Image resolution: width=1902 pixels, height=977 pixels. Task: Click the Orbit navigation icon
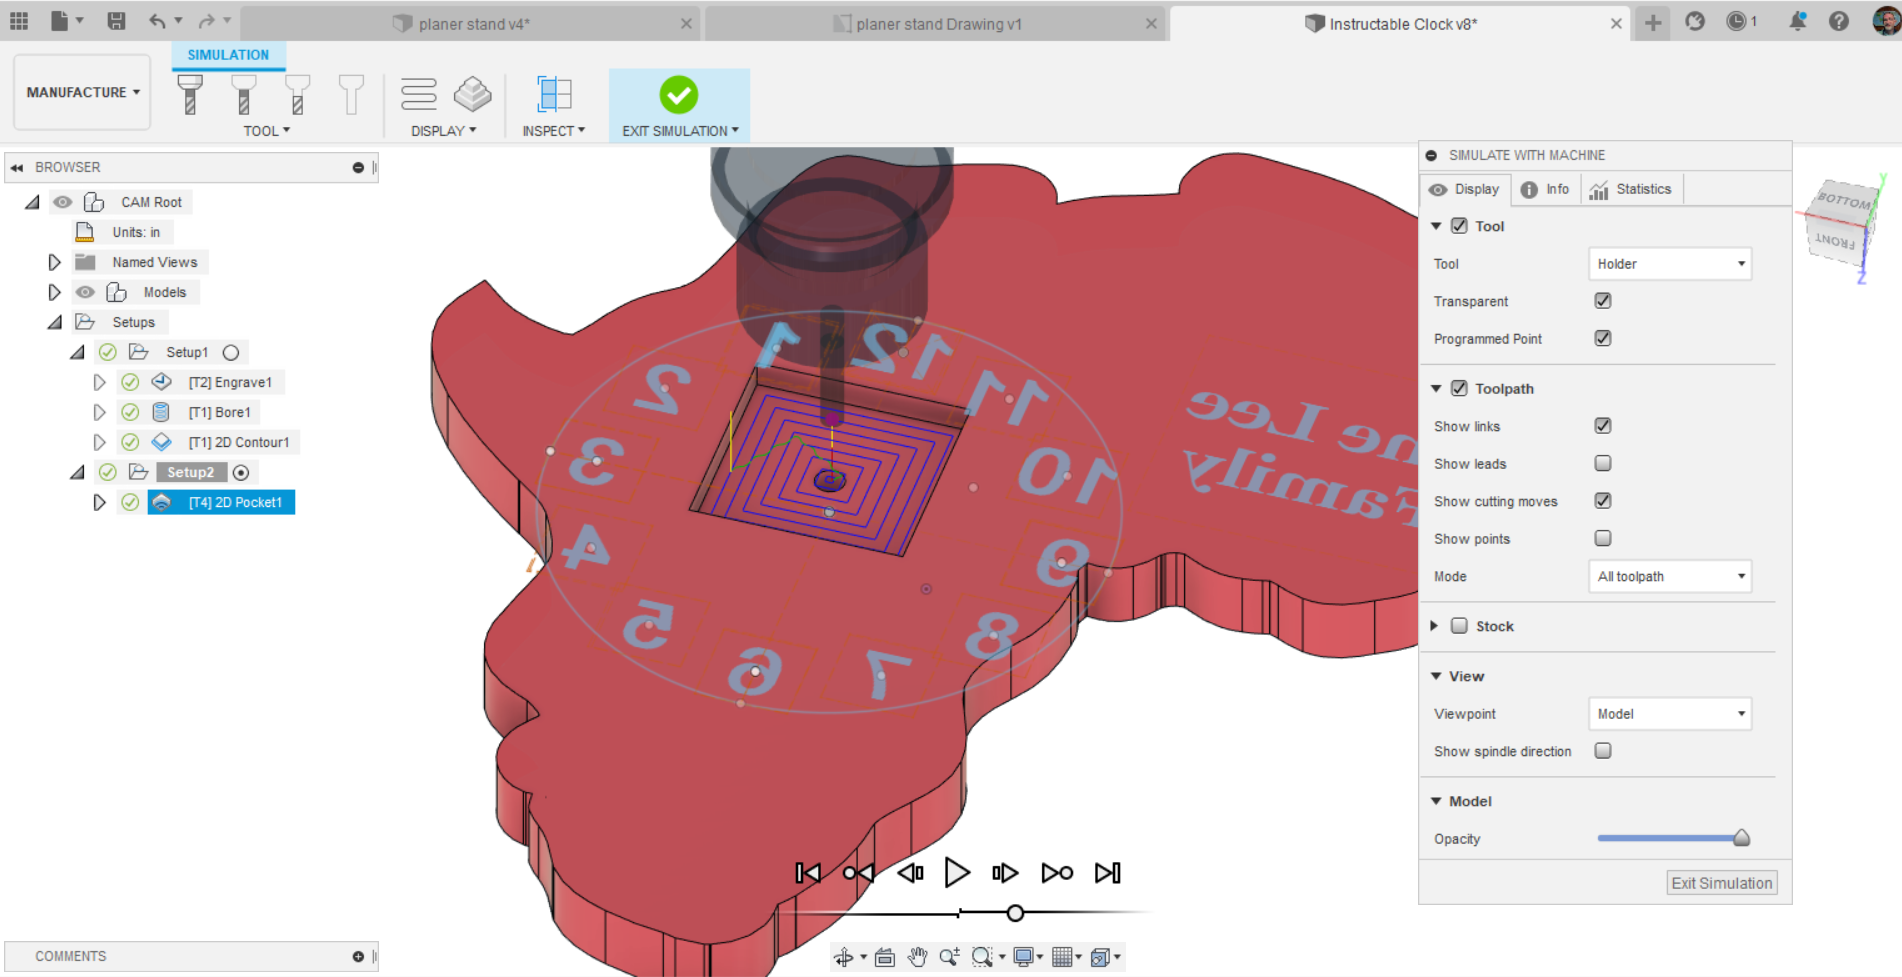(x=844, y=957)
